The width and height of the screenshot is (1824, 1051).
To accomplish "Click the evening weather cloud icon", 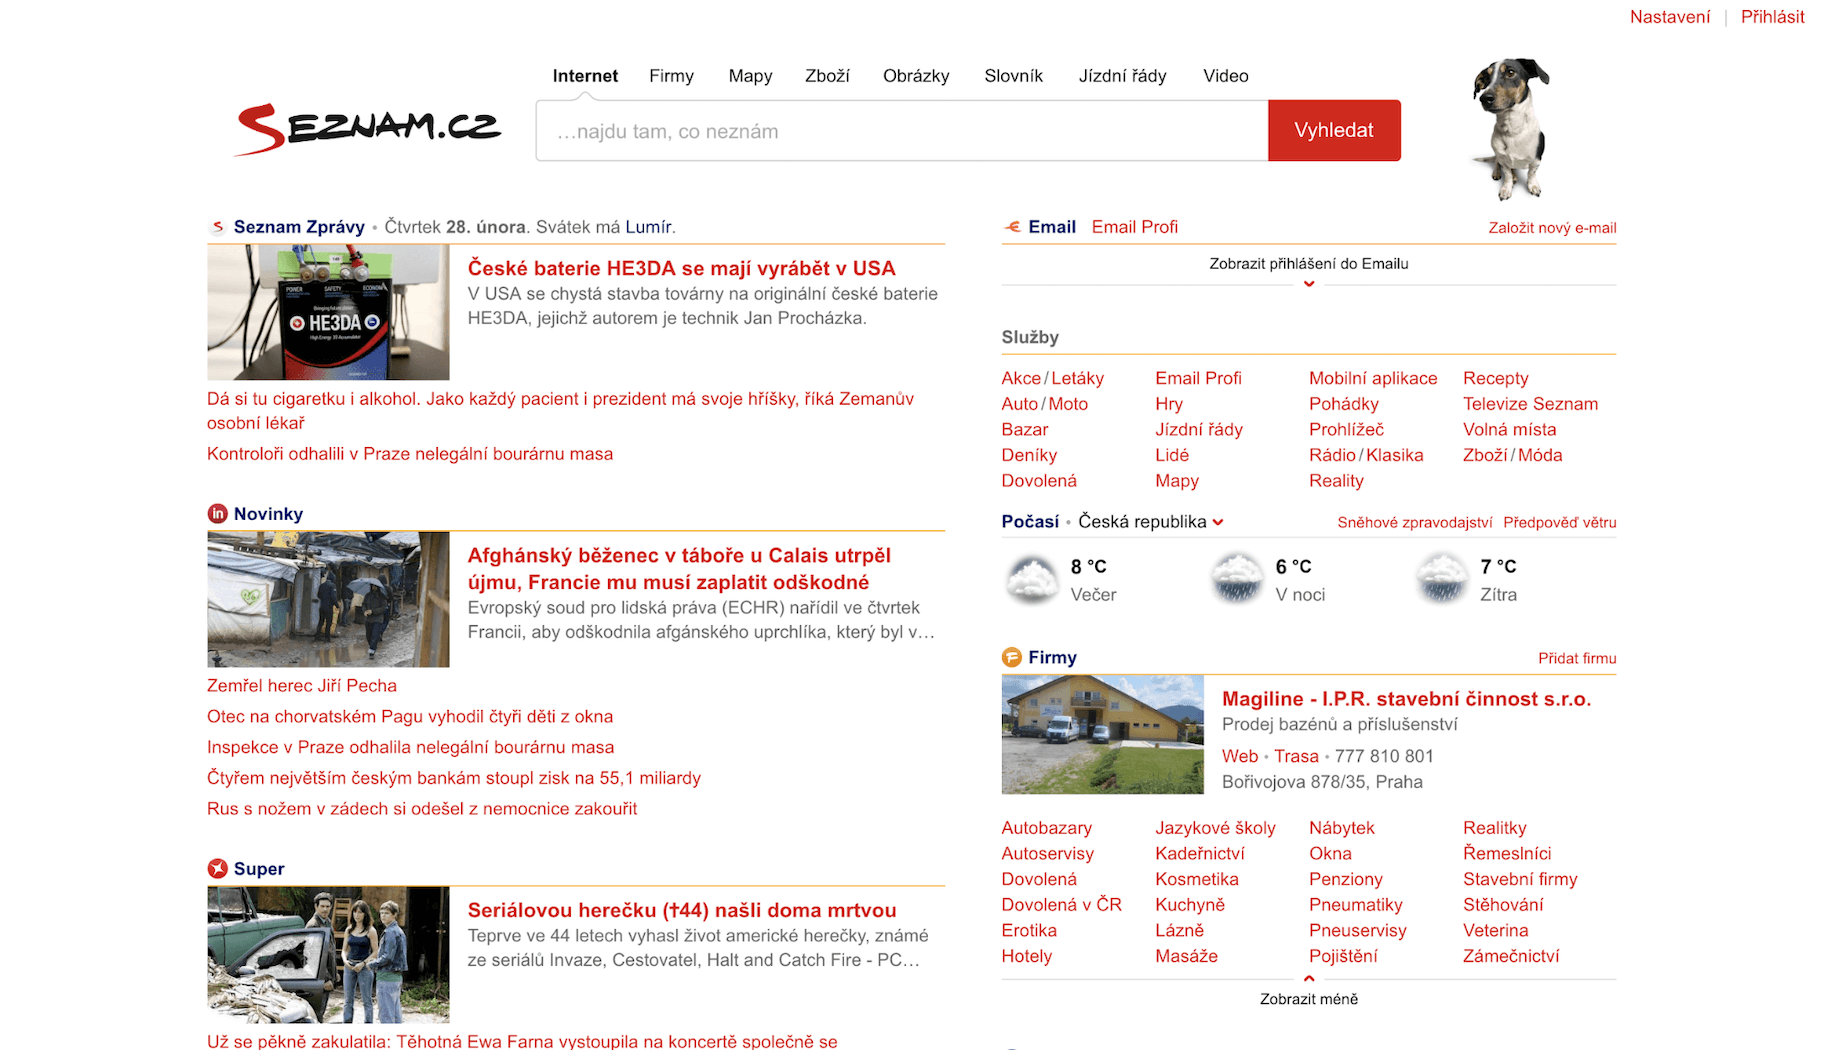I will point(1031,580).
